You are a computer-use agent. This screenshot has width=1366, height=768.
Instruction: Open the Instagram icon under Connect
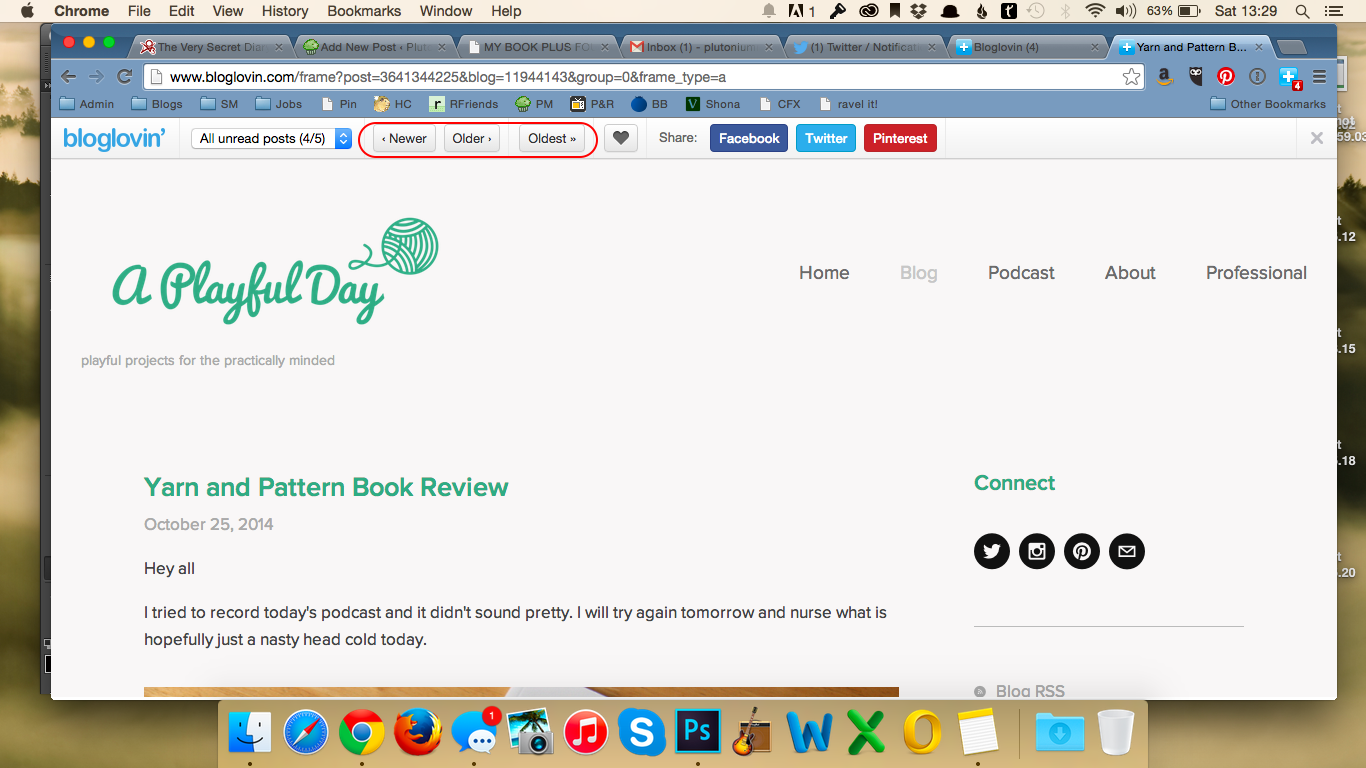coord(1037,551)
